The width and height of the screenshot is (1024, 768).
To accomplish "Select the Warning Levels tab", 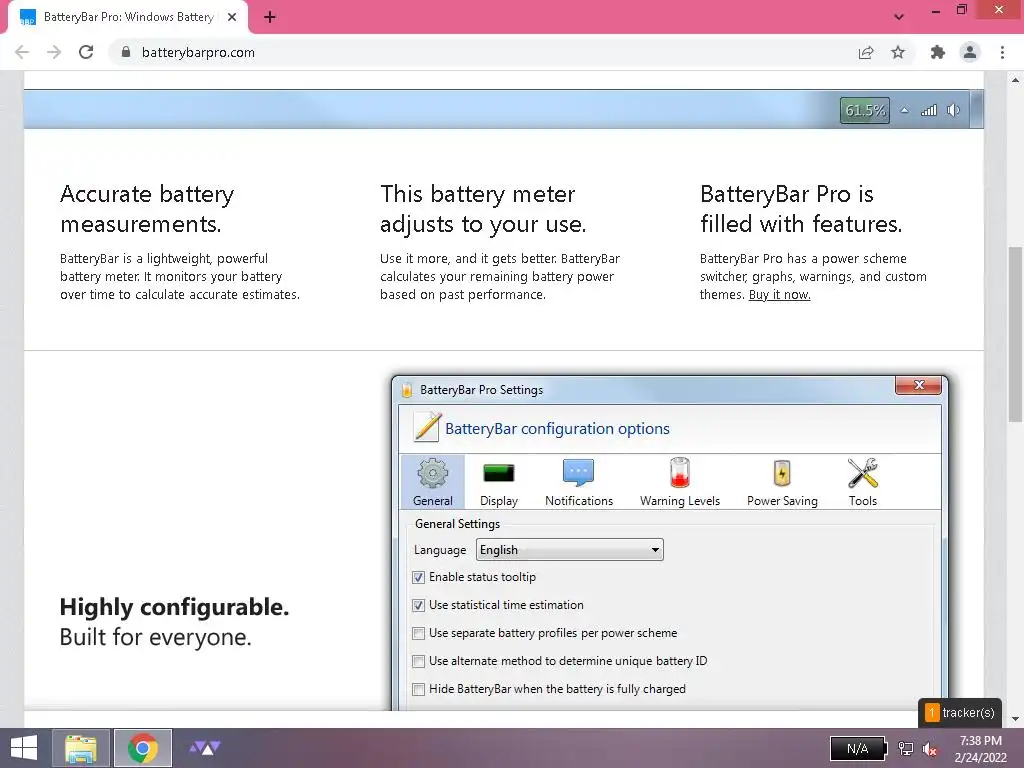I will [680, 482].
